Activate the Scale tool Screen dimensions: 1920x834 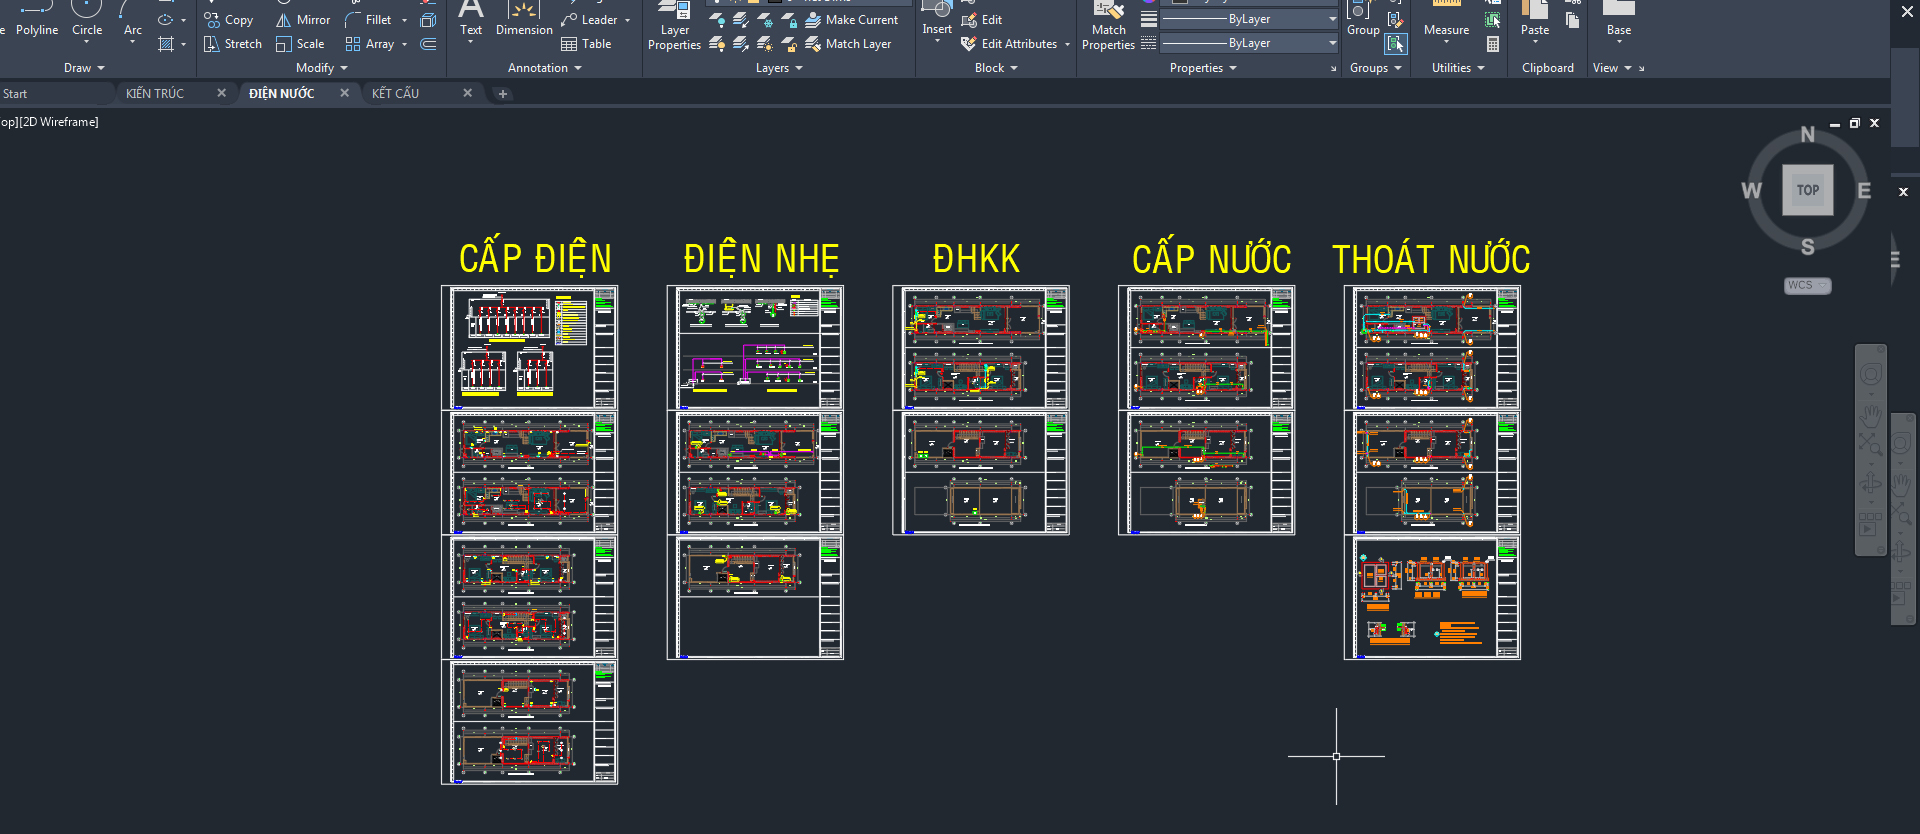pyautogui.click(x=300, y=44)
